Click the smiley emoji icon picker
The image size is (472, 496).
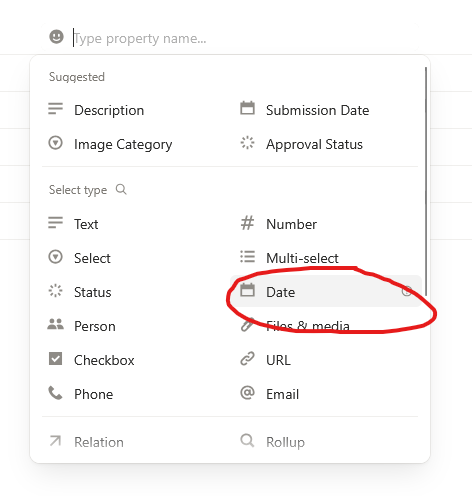56,37
